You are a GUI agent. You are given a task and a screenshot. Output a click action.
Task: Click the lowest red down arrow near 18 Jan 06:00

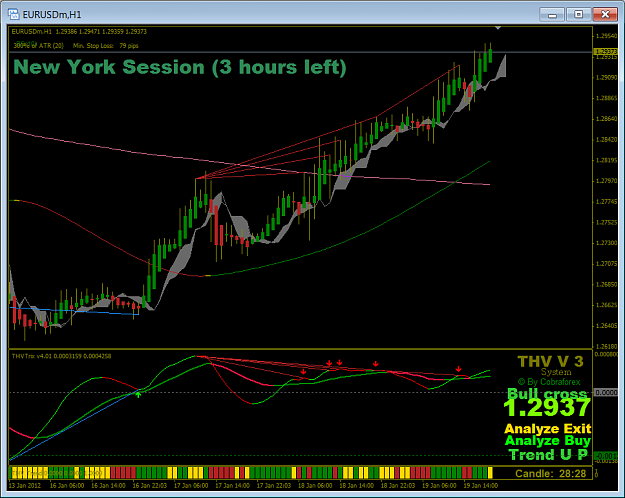pos(303,372)
